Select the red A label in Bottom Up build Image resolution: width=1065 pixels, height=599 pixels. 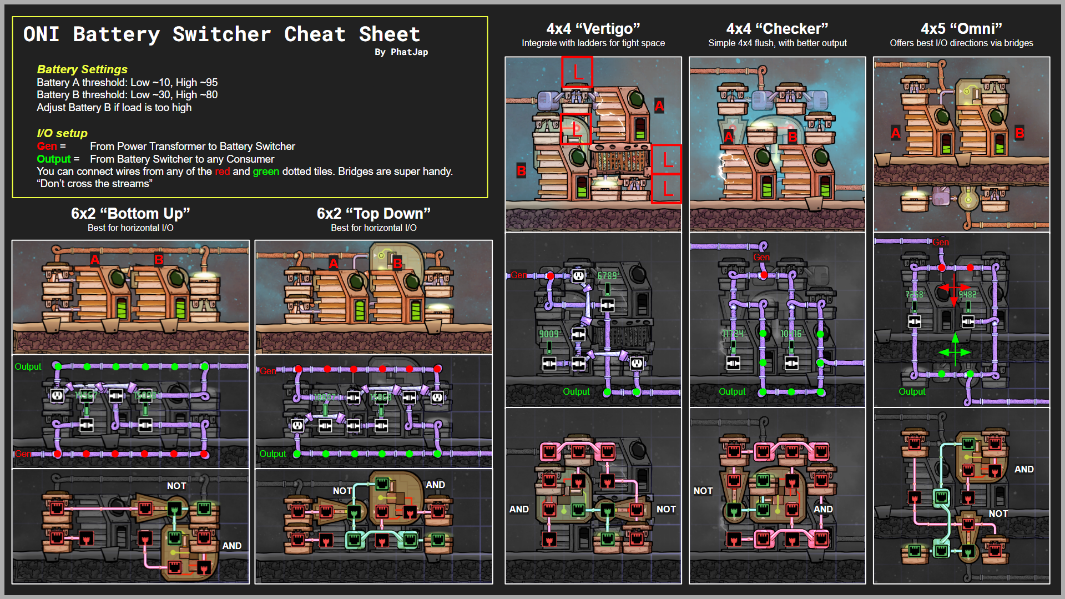[94, 259]
